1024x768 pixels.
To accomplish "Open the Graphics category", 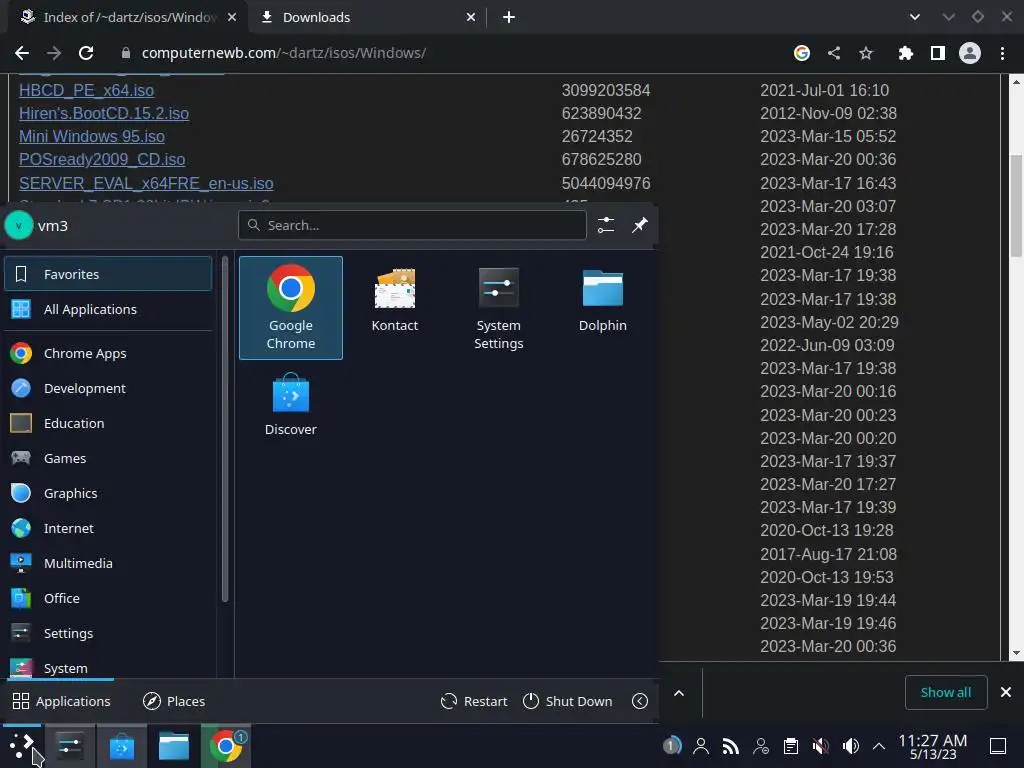I will coord(108,494).
